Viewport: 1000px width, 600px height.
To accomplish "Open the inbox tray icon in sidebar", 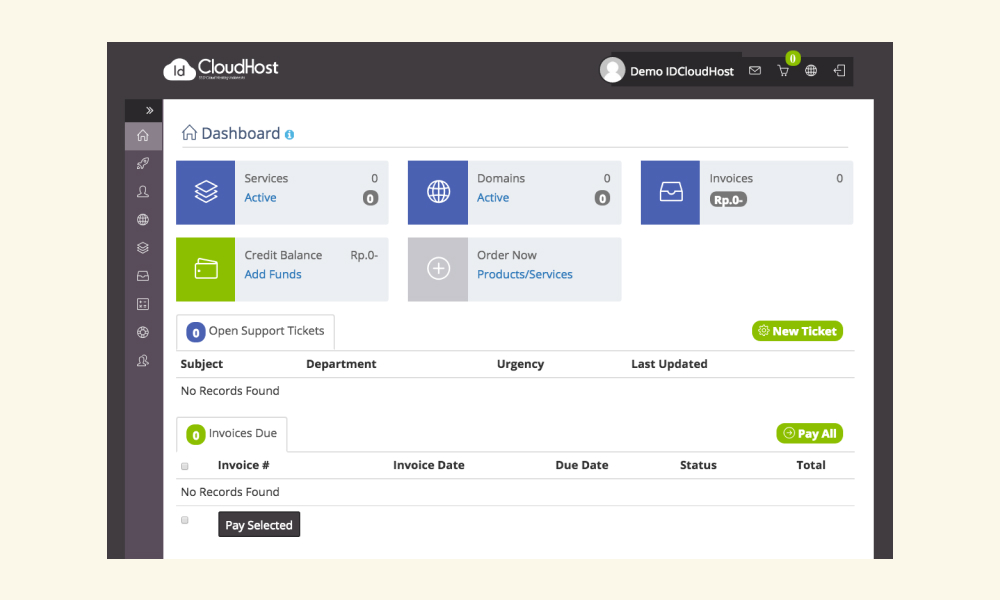I will 143,275.
